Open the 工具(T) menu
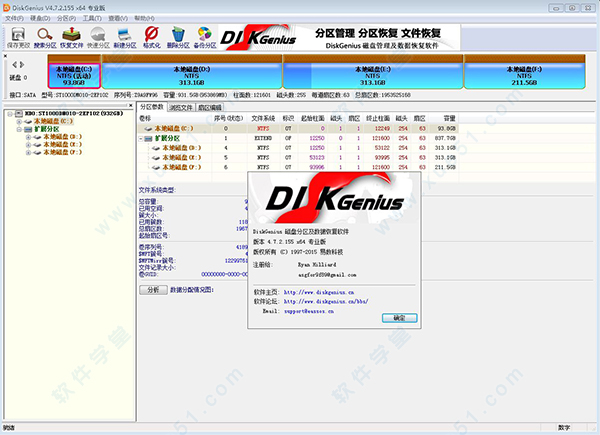The height and width of the screenshot is (435, 600). [x=92, y=18]
